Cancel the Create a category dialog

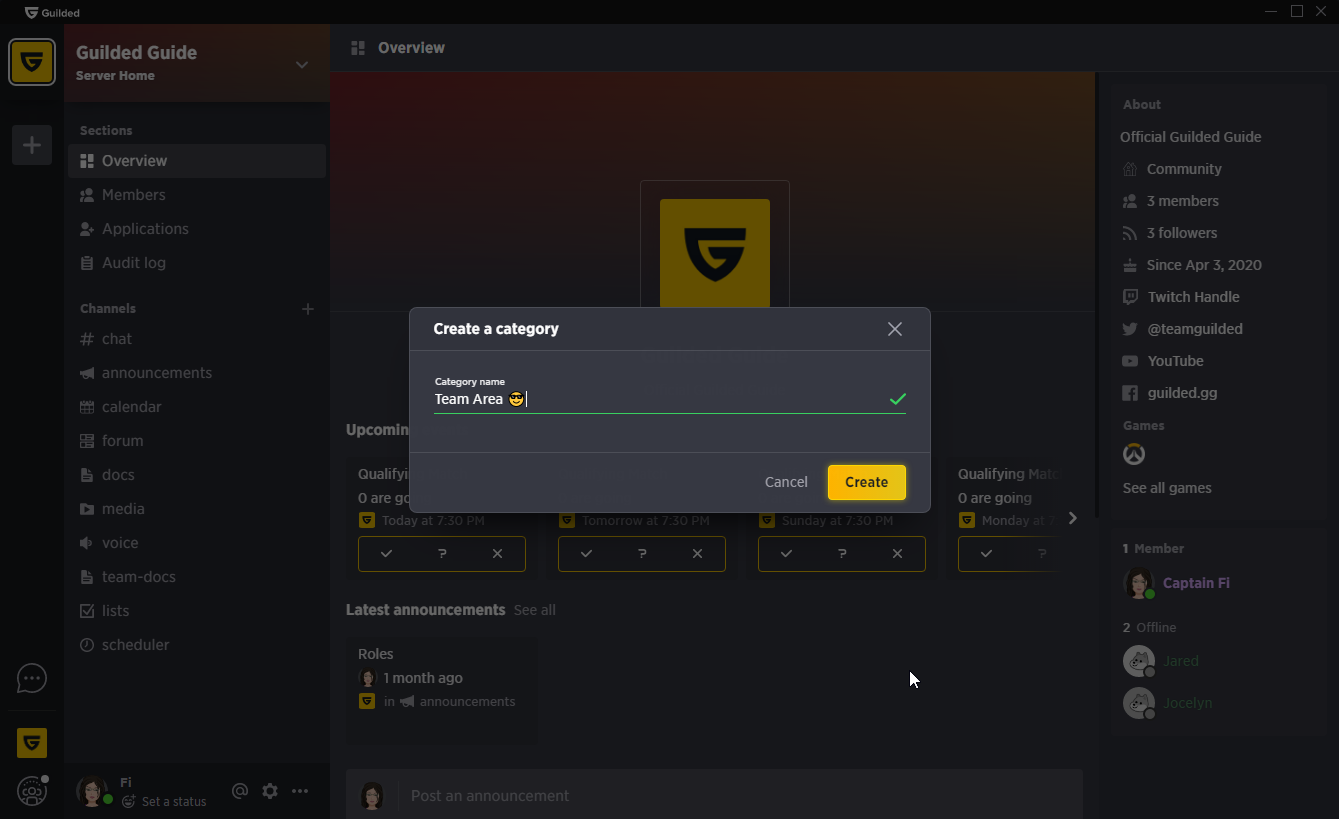tap(786, 482)
